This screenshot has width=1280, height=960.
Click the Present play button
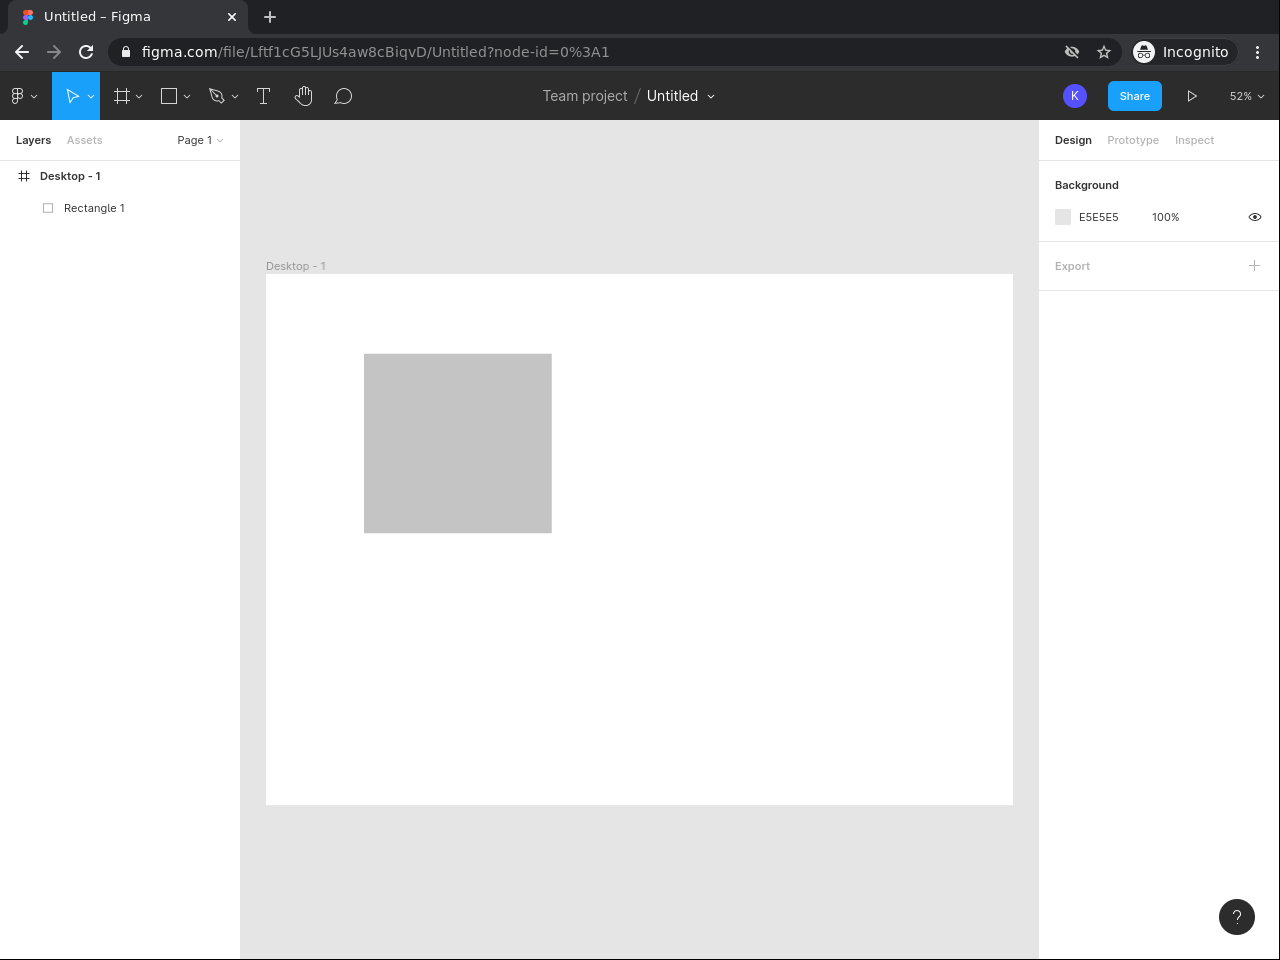click(x=1192, y=96)
